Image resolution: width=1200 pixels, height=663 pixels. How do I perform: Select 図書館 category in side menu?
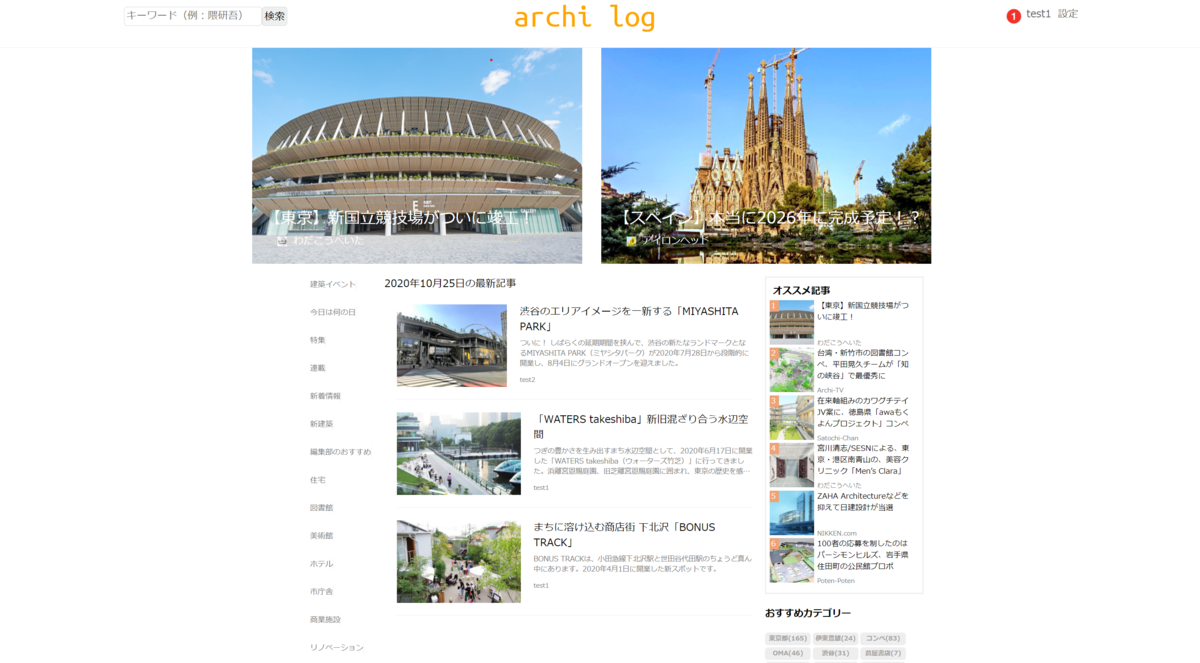[x=322, y=509]
